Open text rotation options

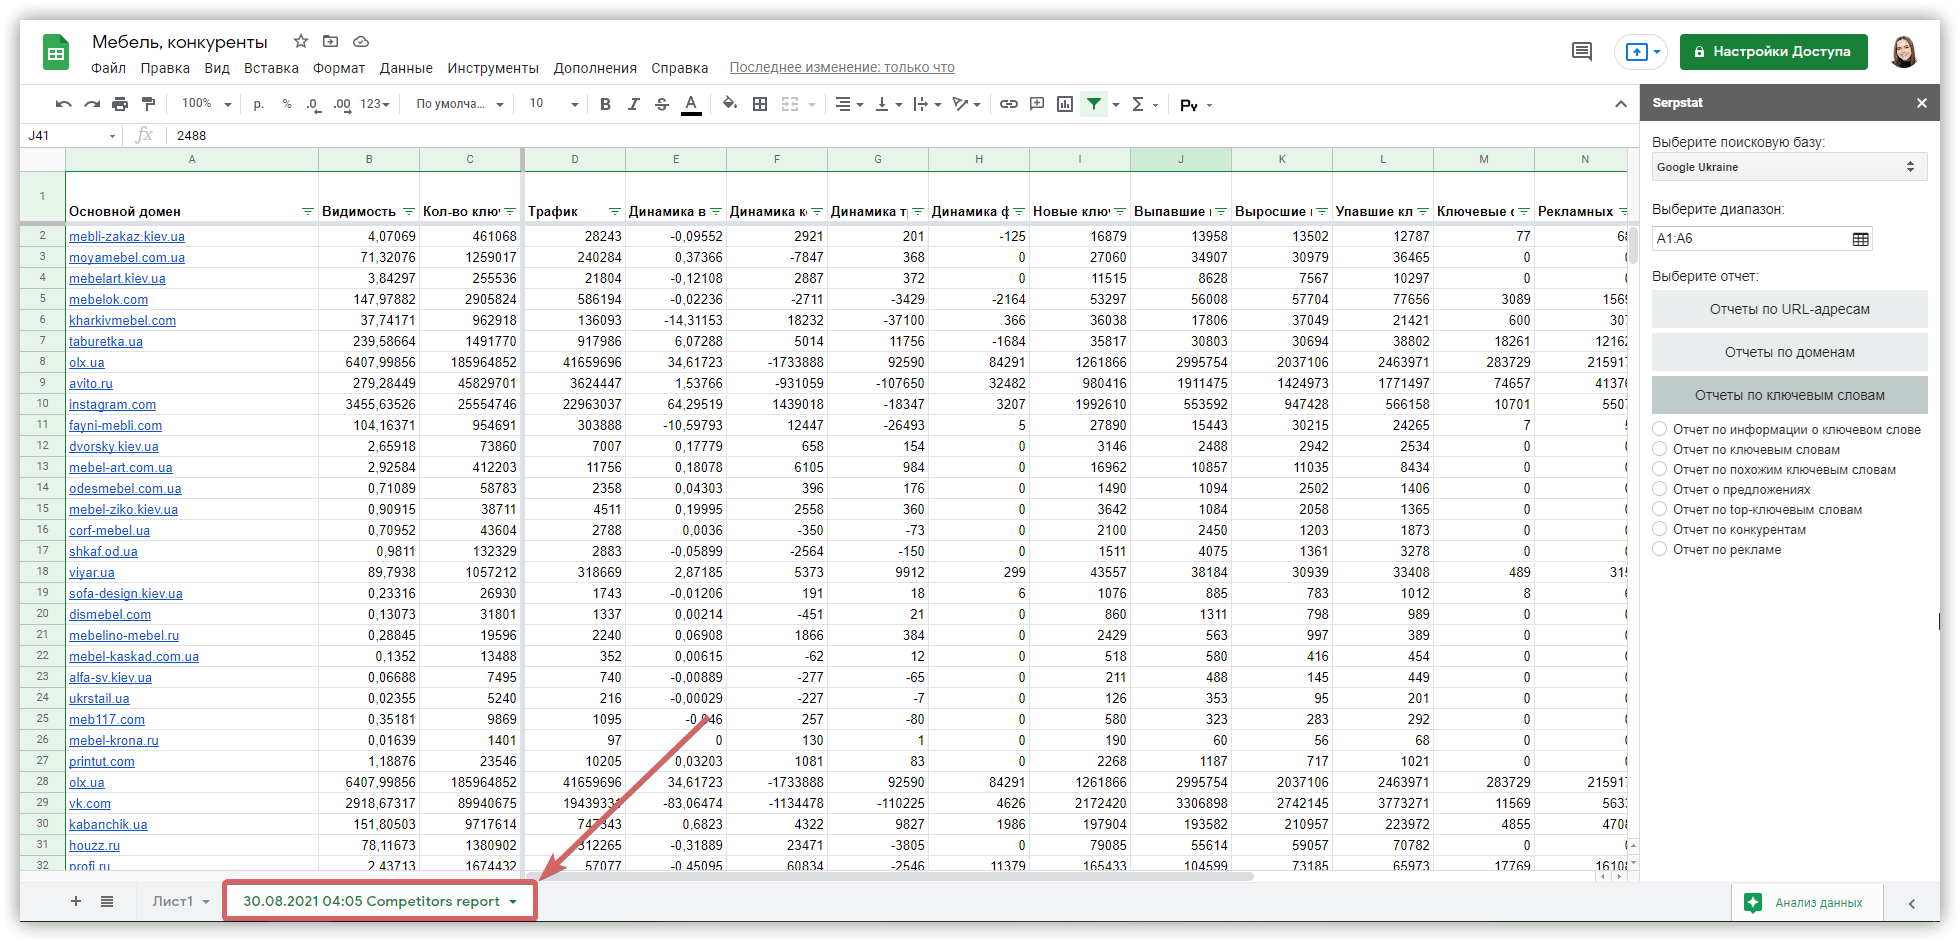[966, 104]
